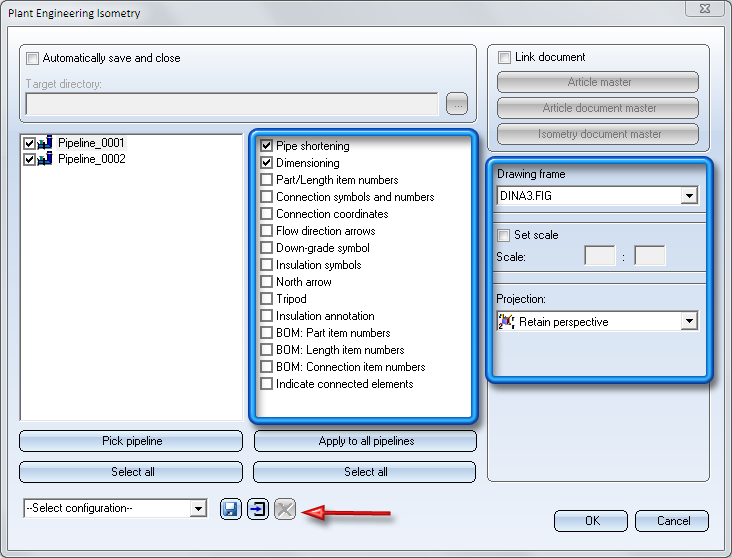
Task: Click the Article master button
Action: tap(598, 82)
